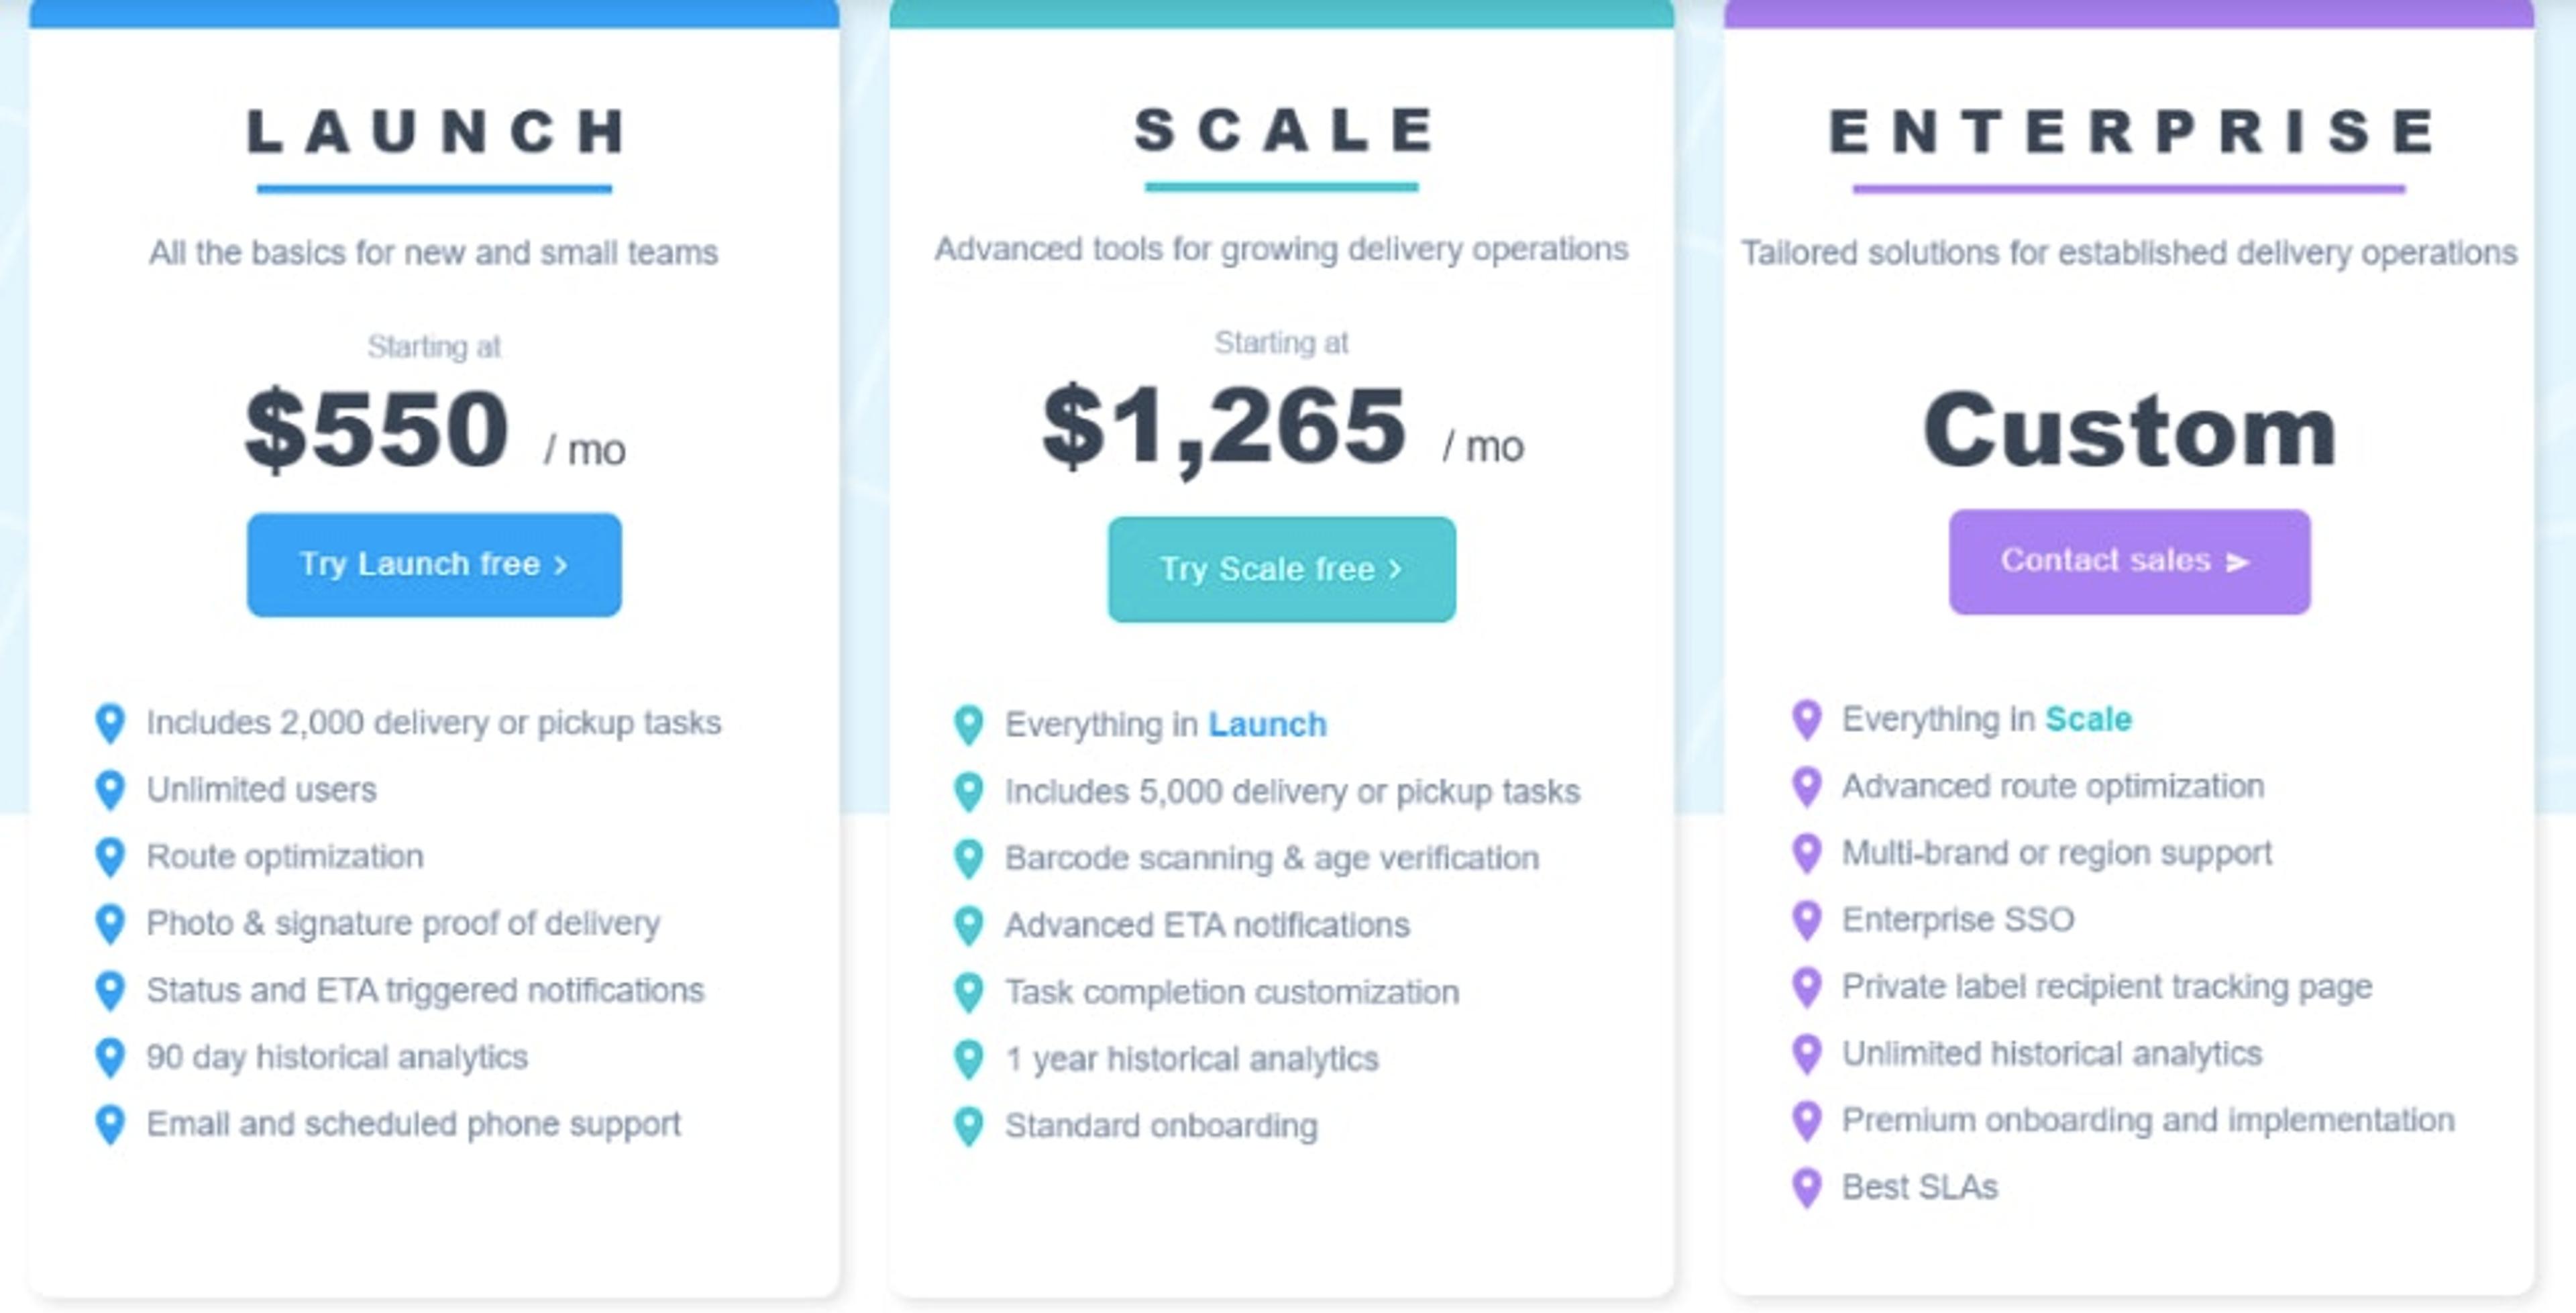The height and width of the screenshot is (1313, 2576).
Task: Click the pin icon beside Email and scheduled phone support
Action: [x=110, y=1125]
